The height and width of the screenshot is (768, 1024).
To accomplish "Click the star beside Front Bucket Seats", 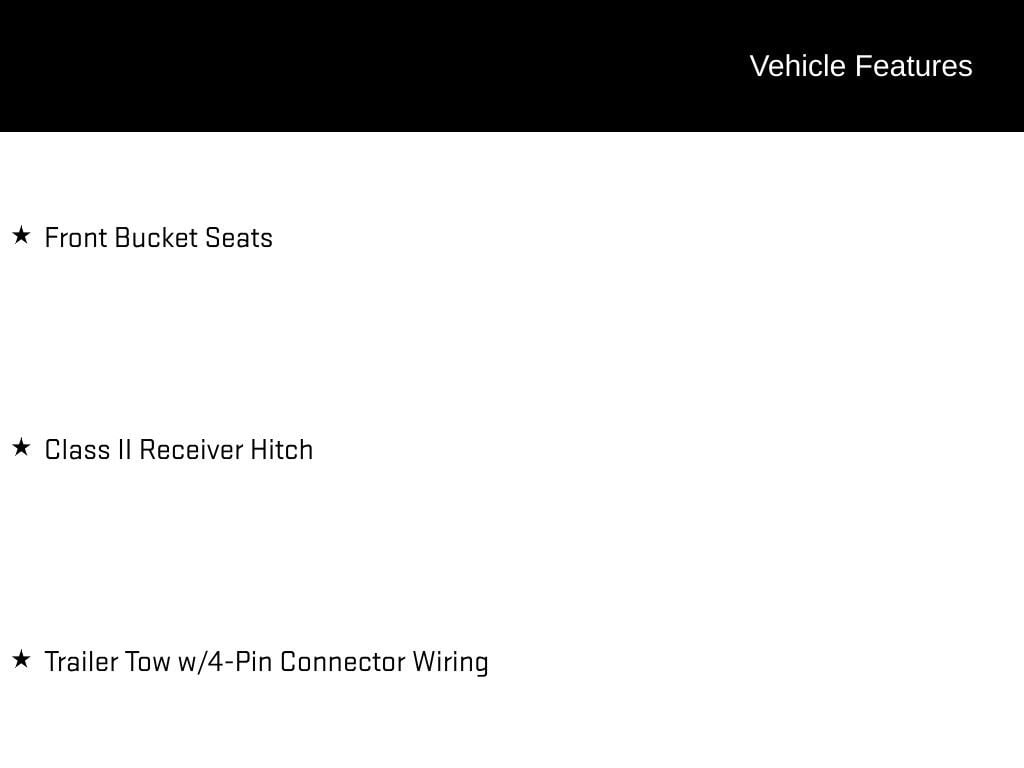I will pos(21,236).
